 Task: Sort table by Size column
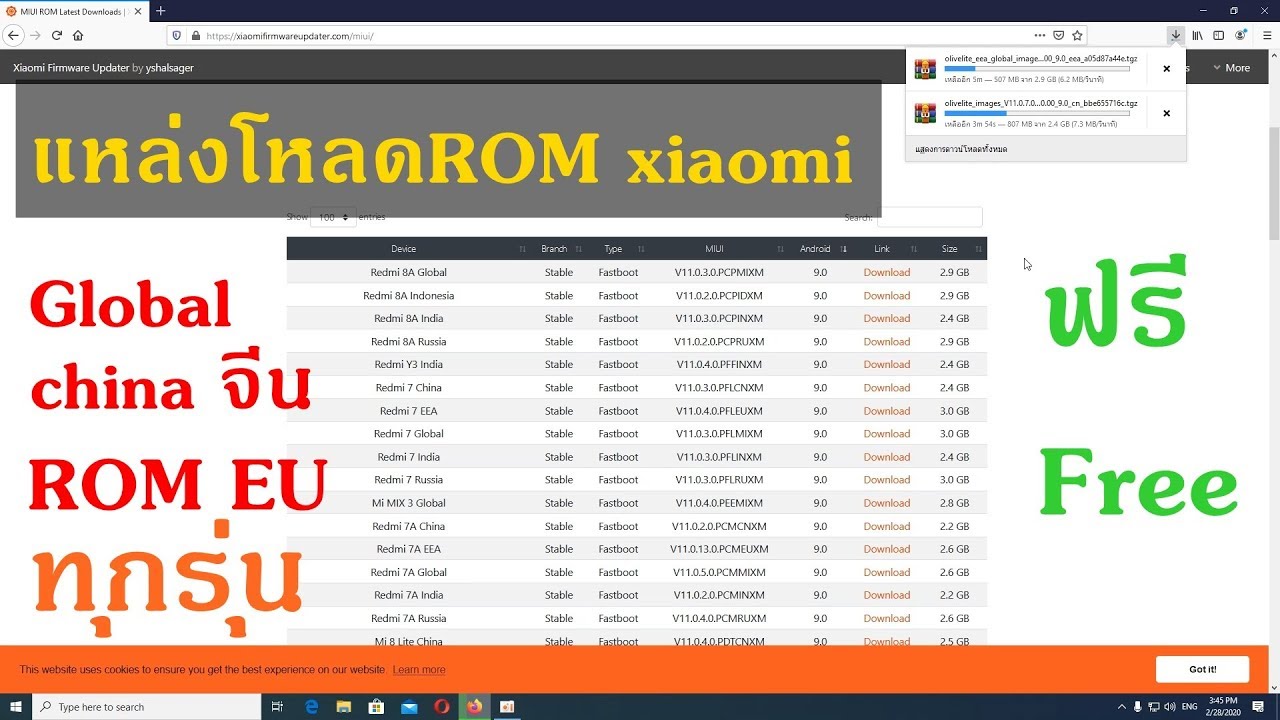tap(955, 248)
